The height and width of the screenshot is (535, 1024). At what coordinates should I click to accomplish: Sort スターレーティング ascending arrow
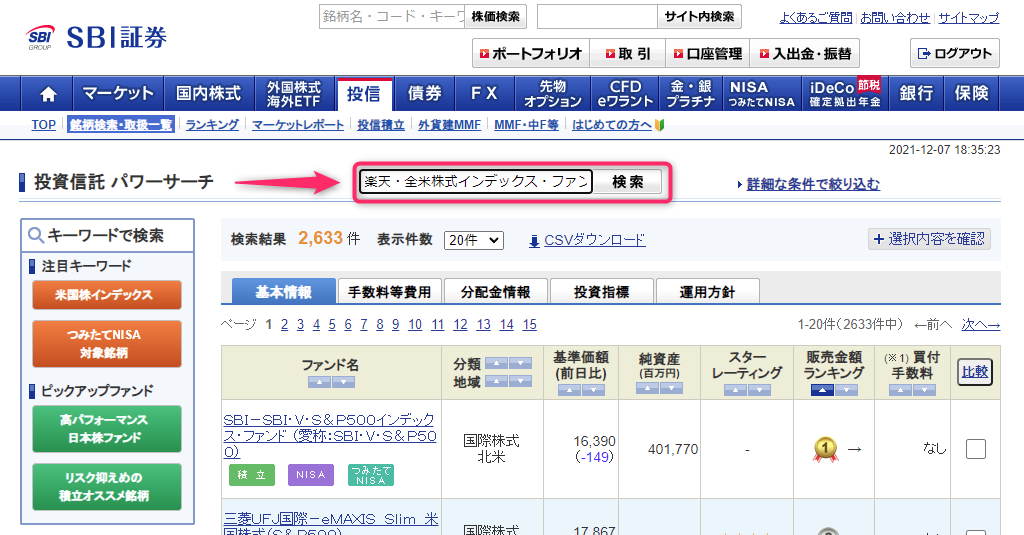tap(735, 390)
